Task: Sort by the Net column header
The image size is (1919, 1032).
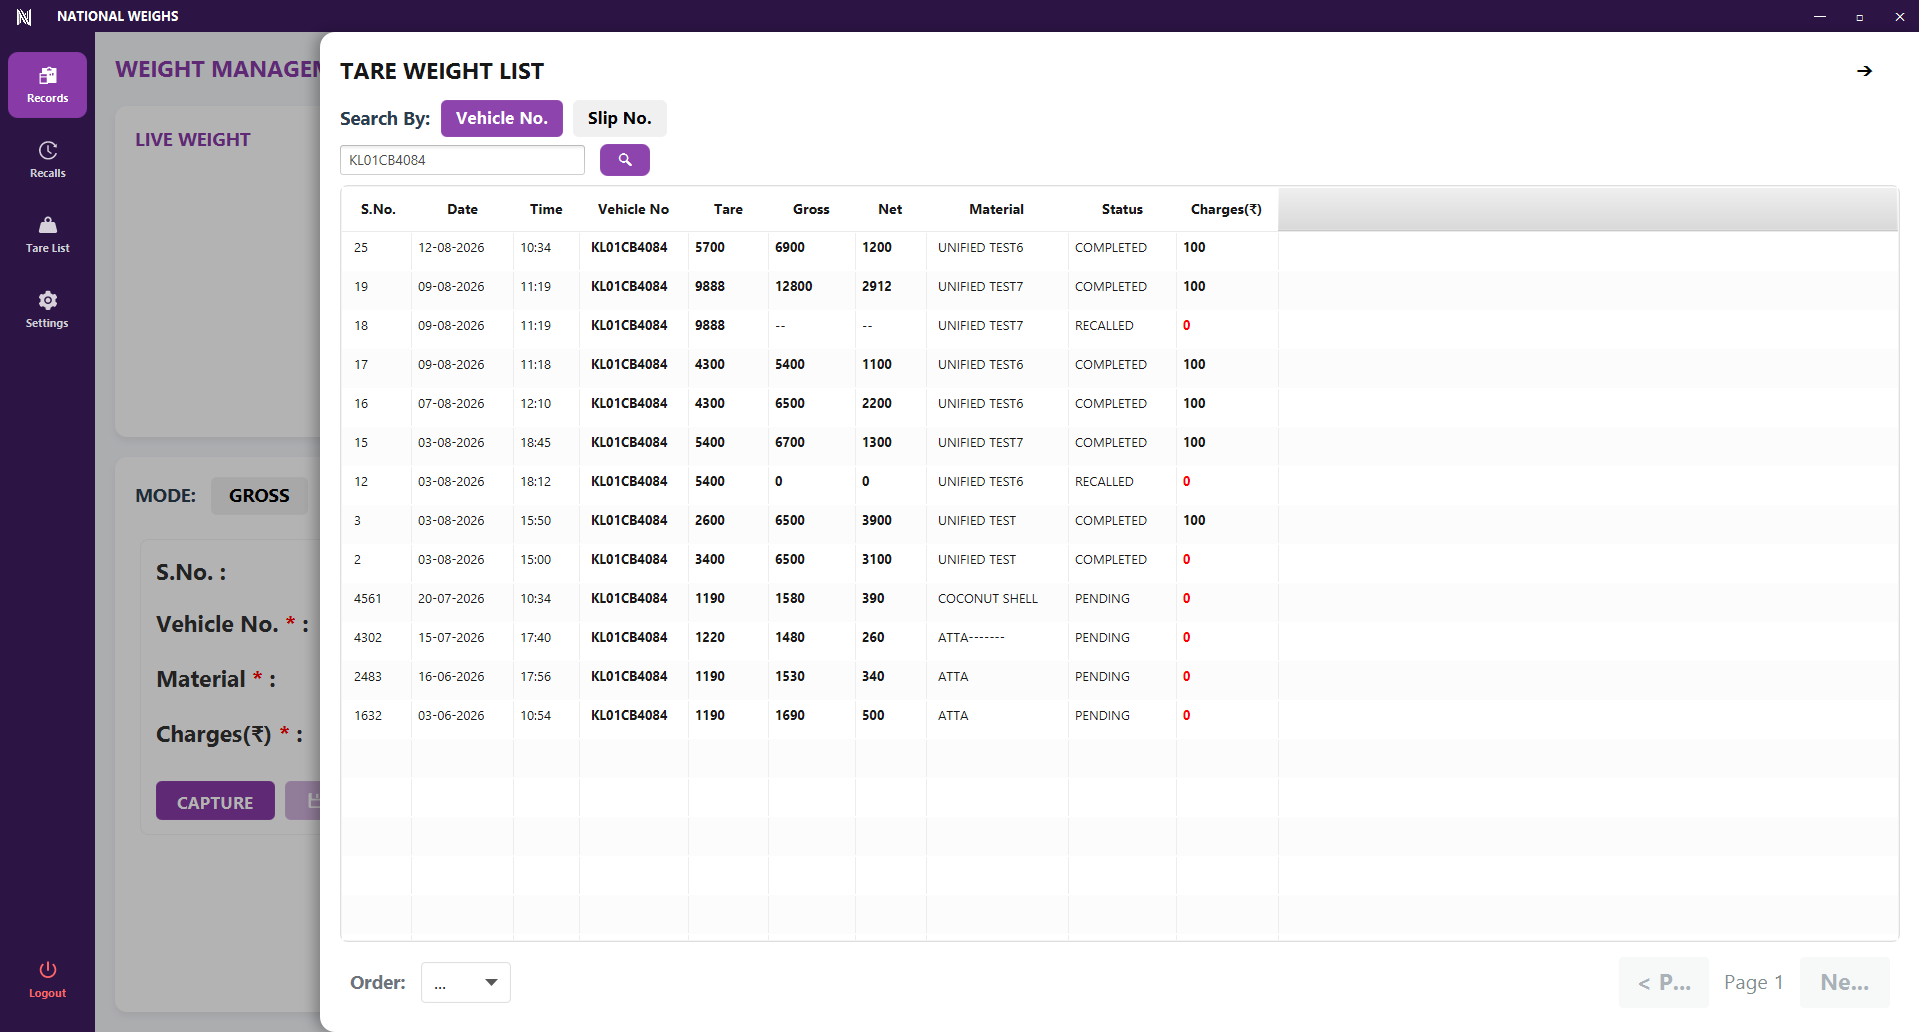Action: tap(890, 209)
